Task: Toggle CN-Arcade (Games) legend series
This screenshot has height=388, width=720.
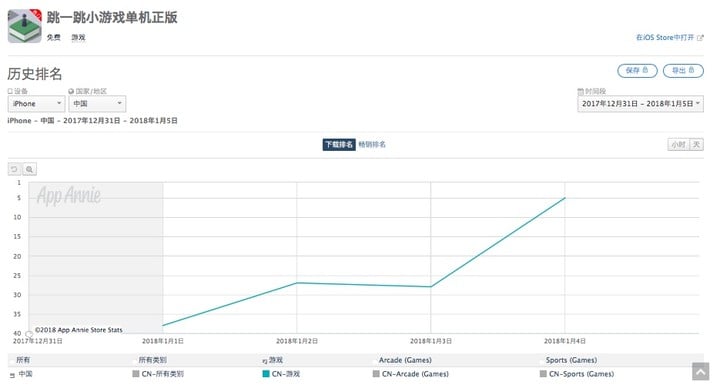Action: pyautogui.click(x=411, y=374)
